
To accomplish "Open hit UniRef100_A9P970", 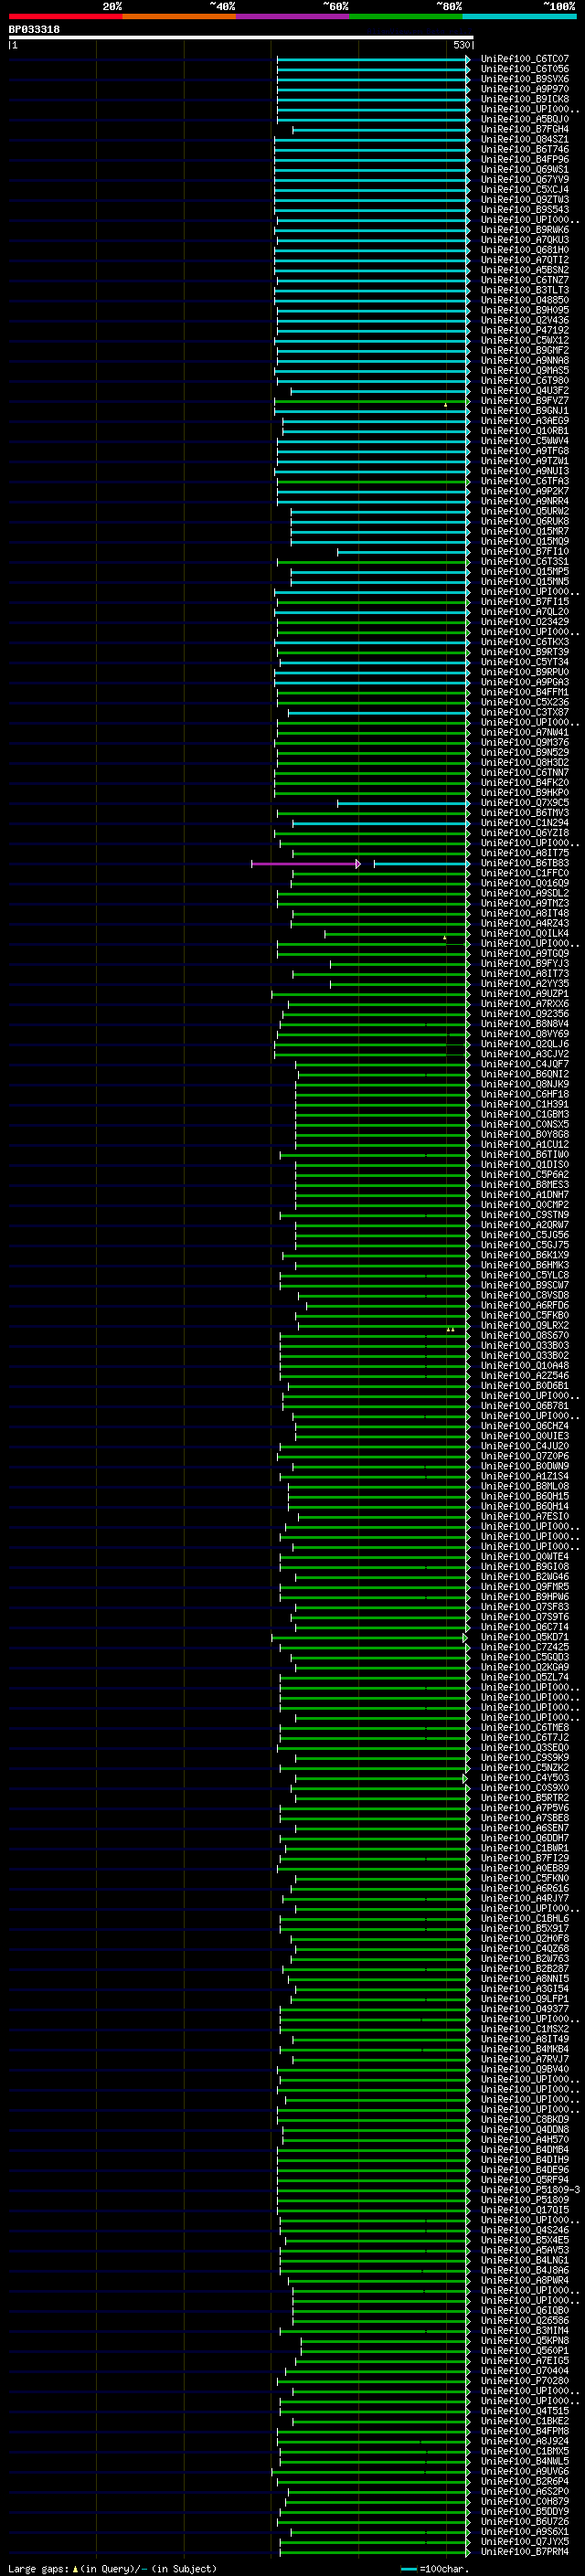I will coord(524,89).
